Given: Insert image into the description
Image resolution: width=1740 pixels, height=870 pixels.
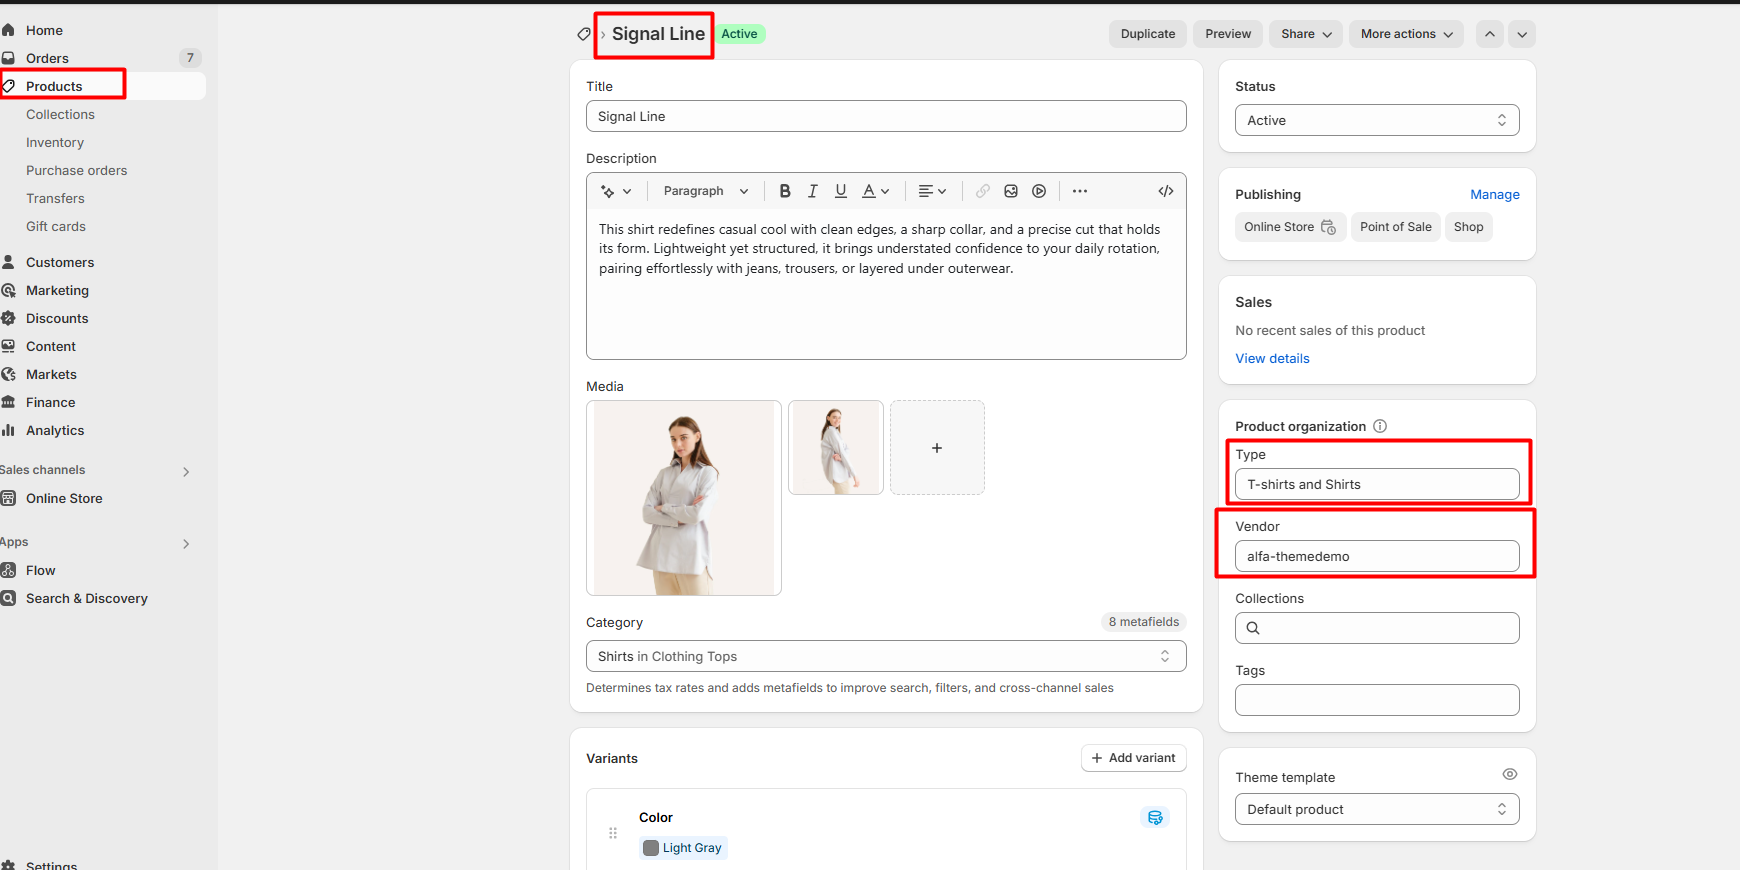Looking at the screenshot, I should point(1011,191).
